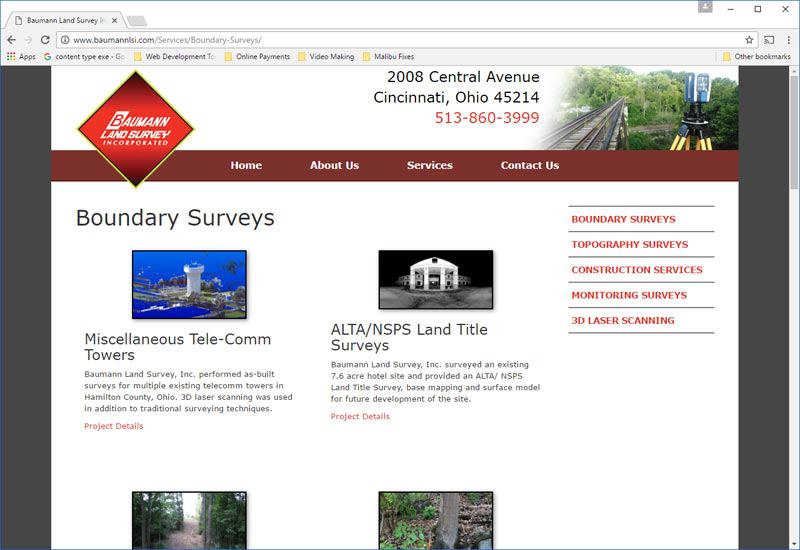Click the scrollbar up arrow
The image size is (800, 550).
(x=794, y=71)
